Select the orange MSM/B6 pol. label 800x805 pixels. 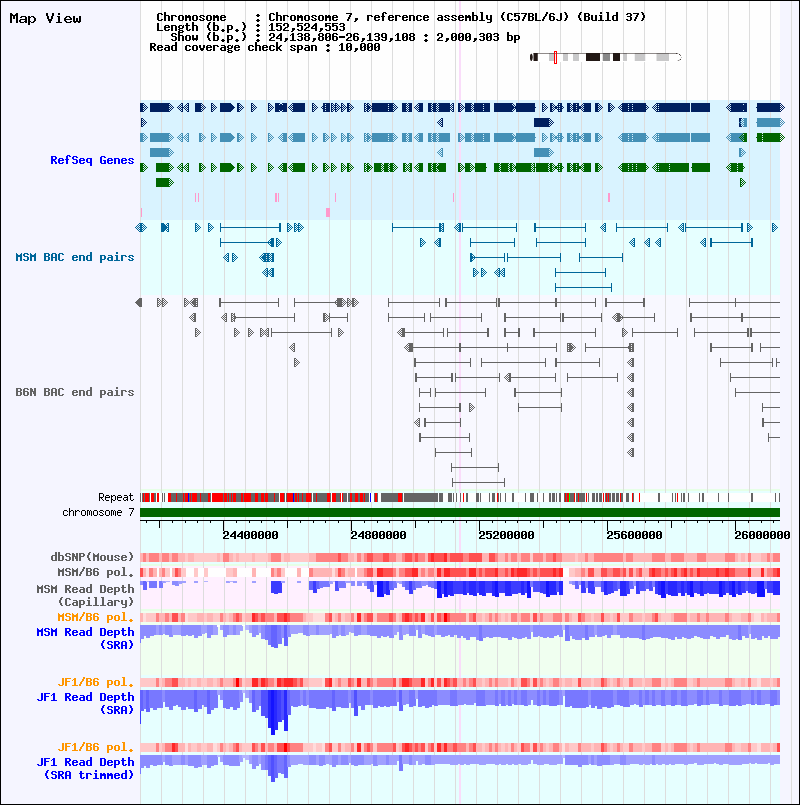click(96, 617)
